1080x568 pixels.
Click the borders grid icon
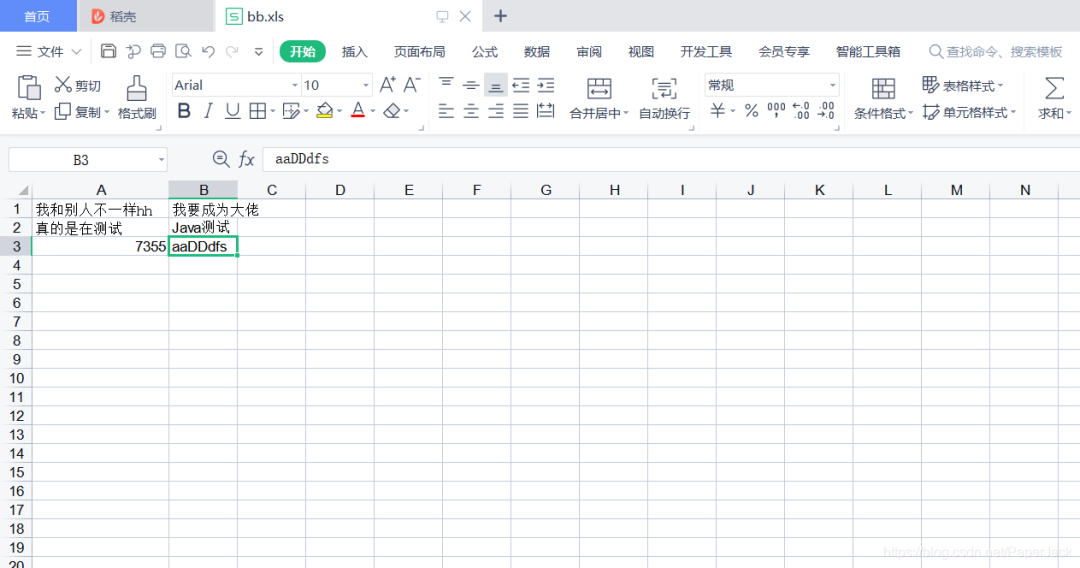pos(258,111)
